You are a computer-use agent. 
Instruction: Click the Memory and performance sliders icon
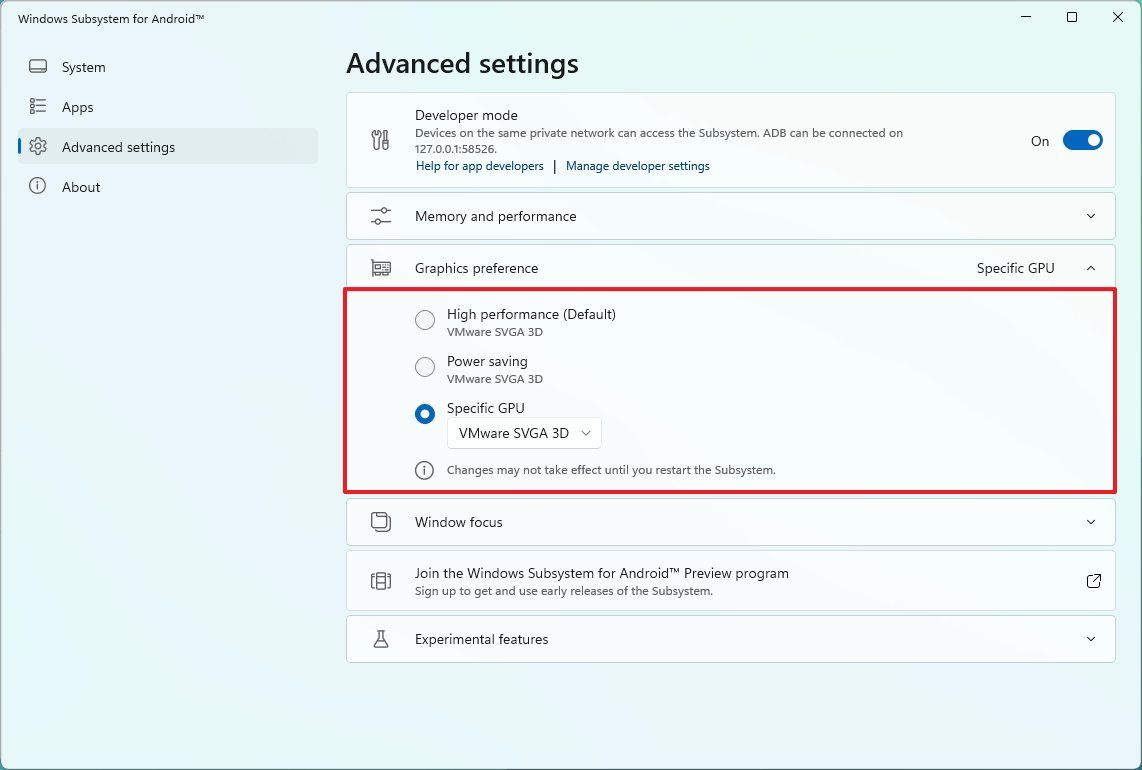380,215
